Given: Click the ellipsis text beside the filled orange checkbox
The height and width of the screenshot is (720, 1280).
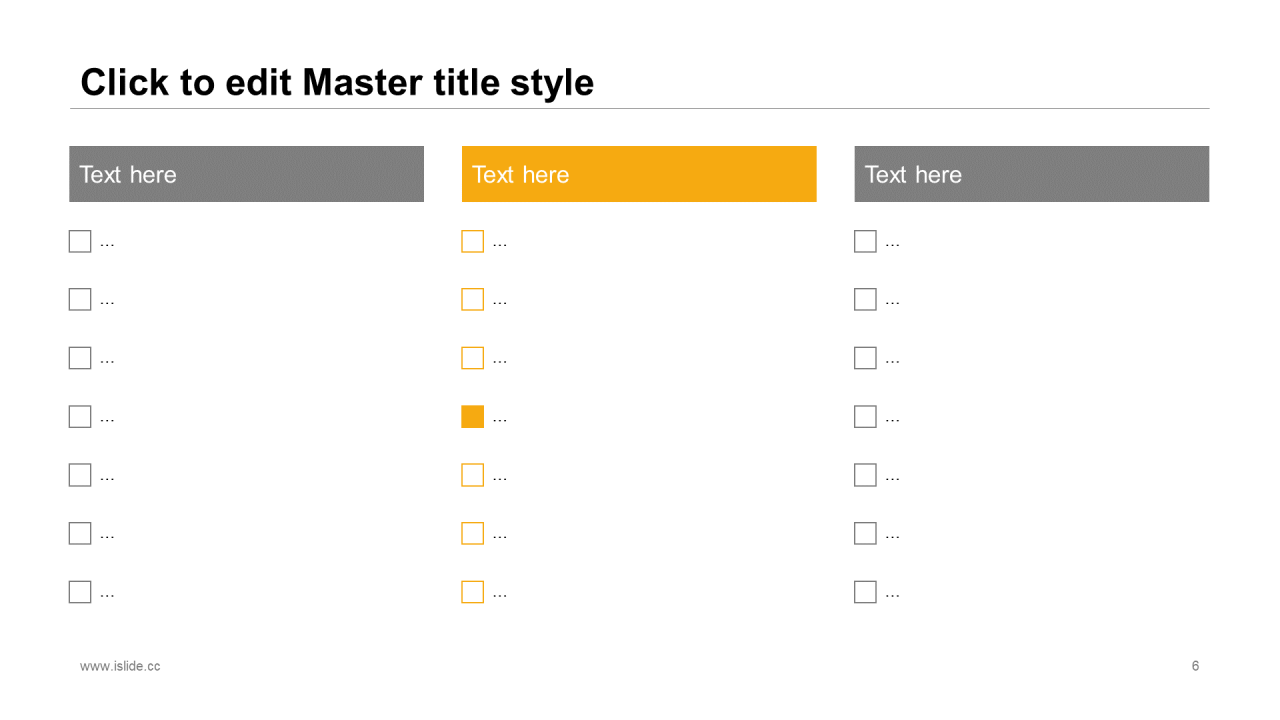Looking at the screenshot, I should point(500,420).
